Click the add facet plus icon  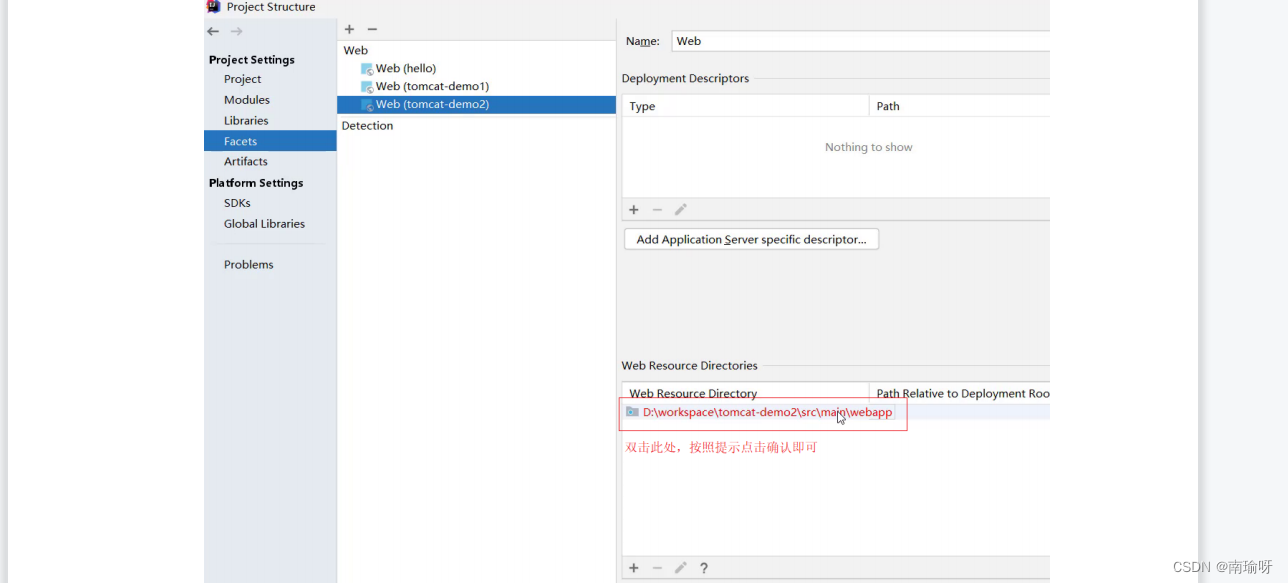pos(349,29)
